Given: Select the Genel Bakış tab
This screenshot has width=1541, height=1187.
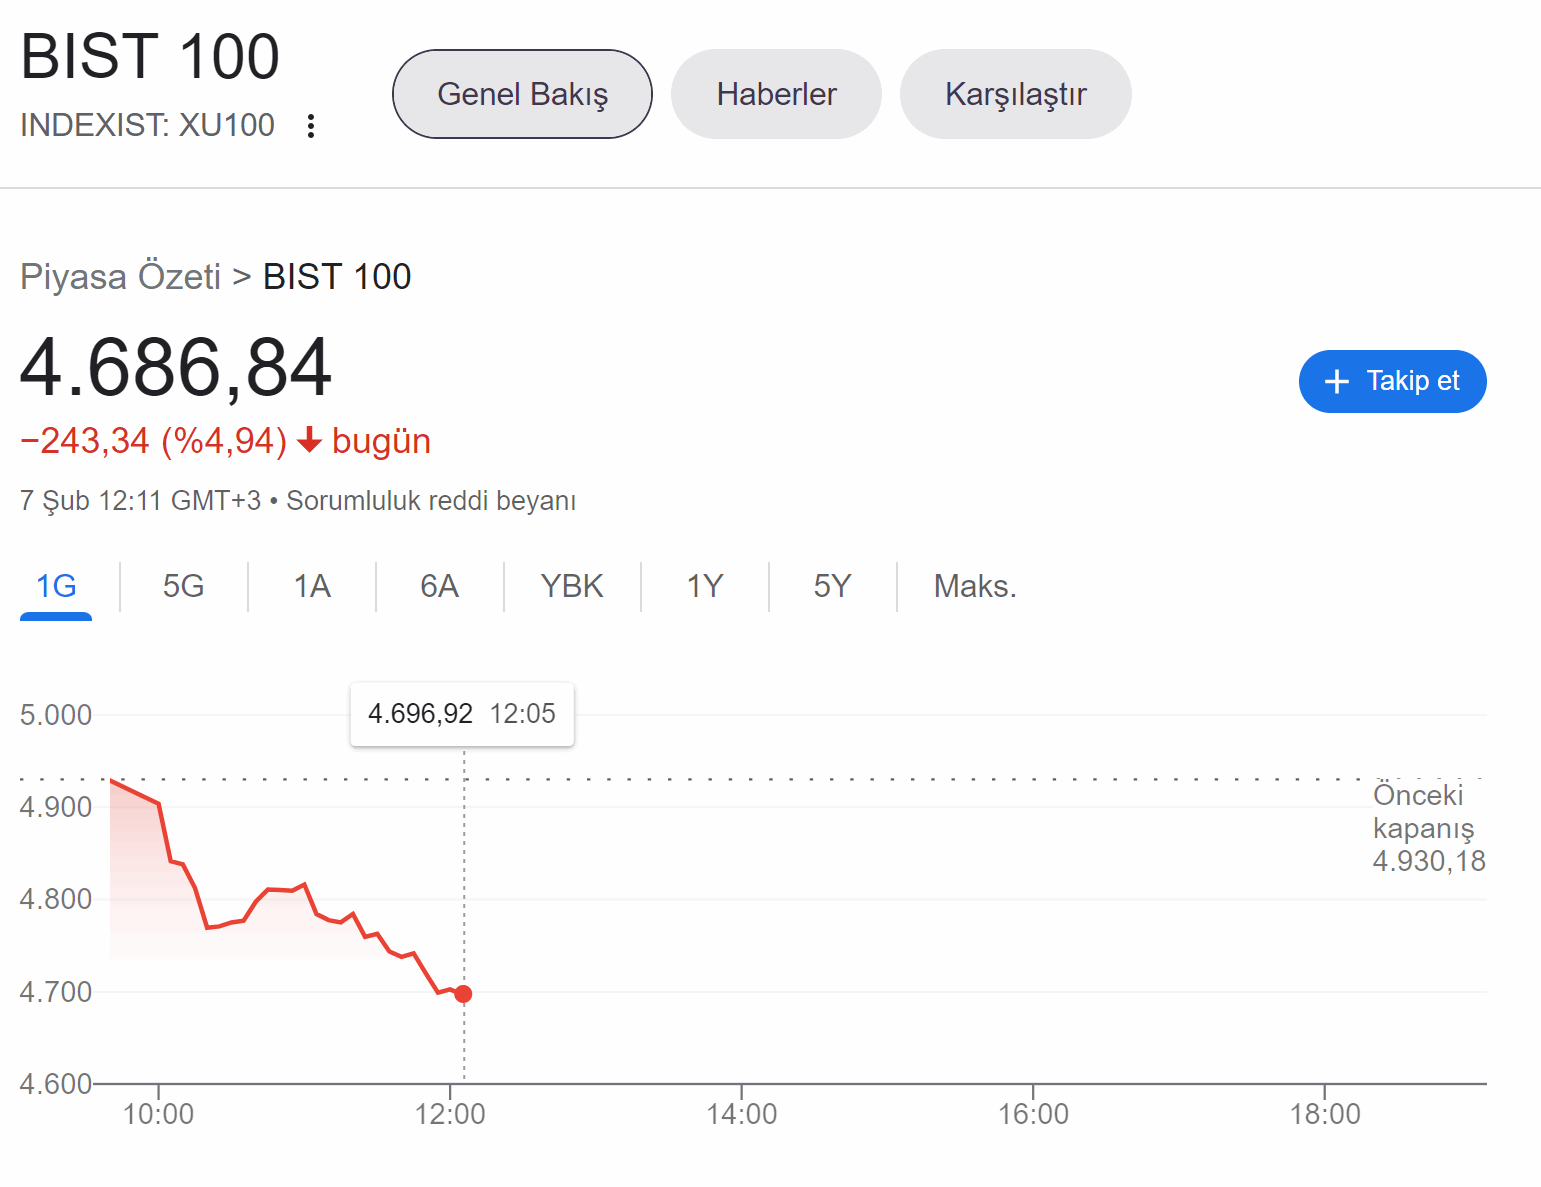Looking at the screenshot, I should (522, 94).
